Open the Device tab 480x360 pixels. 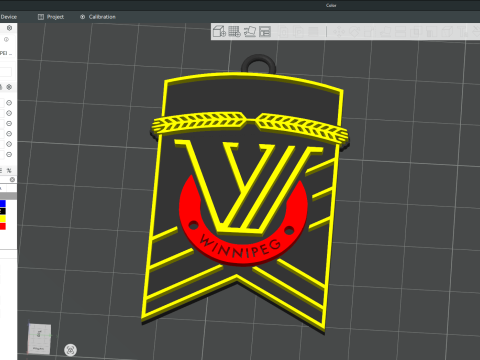pyautogui.click(x=8, y=17)
